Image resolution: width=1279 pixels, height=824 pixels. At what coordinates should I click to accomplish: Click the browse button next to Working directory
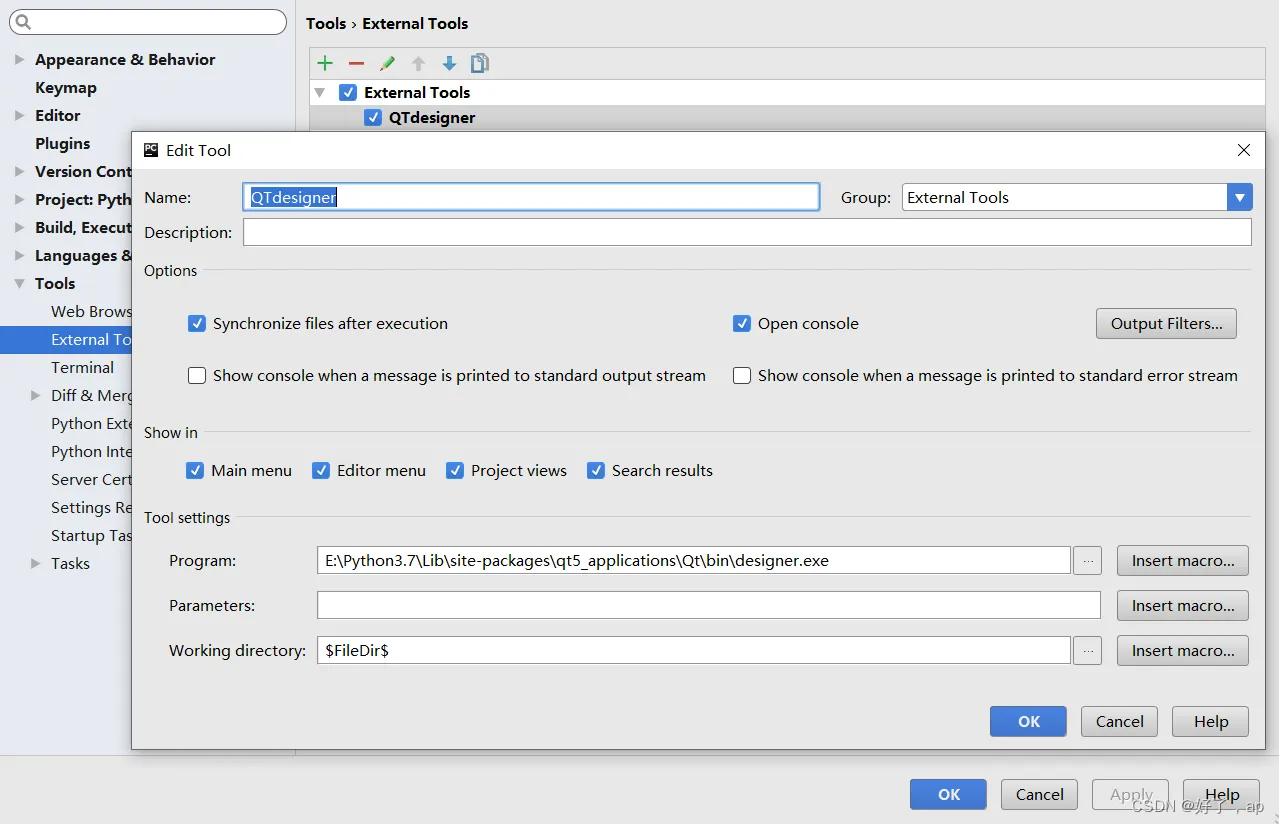[1087, 651]
